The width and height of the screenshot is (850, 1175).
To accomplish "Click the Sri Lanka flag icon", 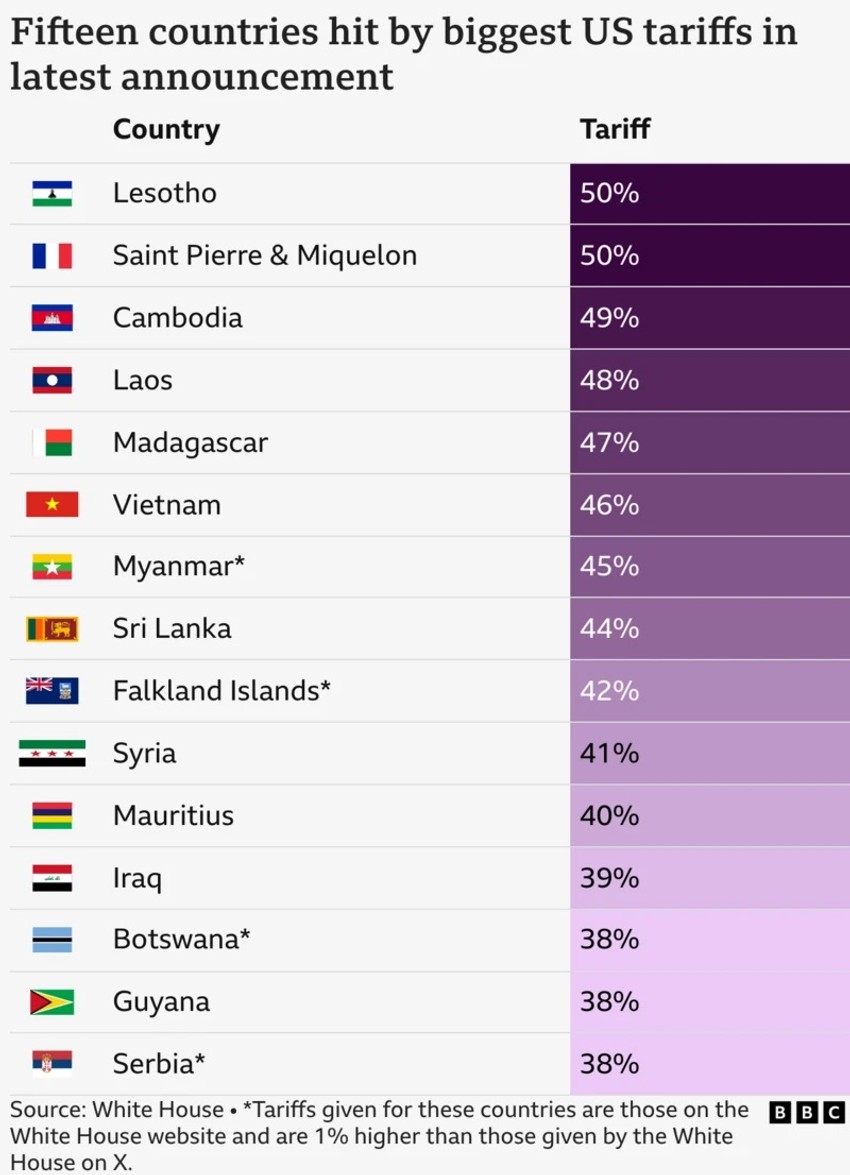I will (52, 629).
